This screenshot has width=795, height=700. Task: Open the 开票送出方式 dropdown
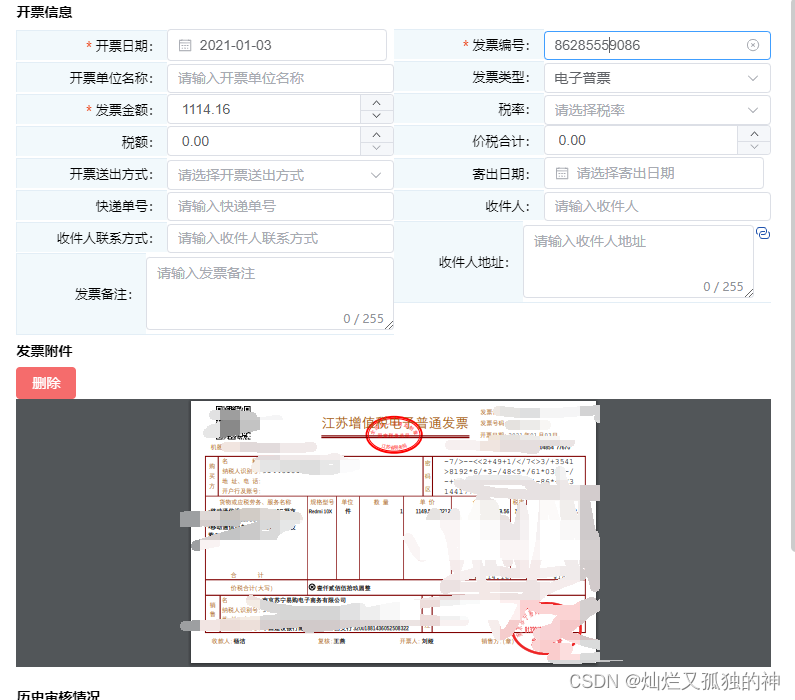click(x=280, y=175)
